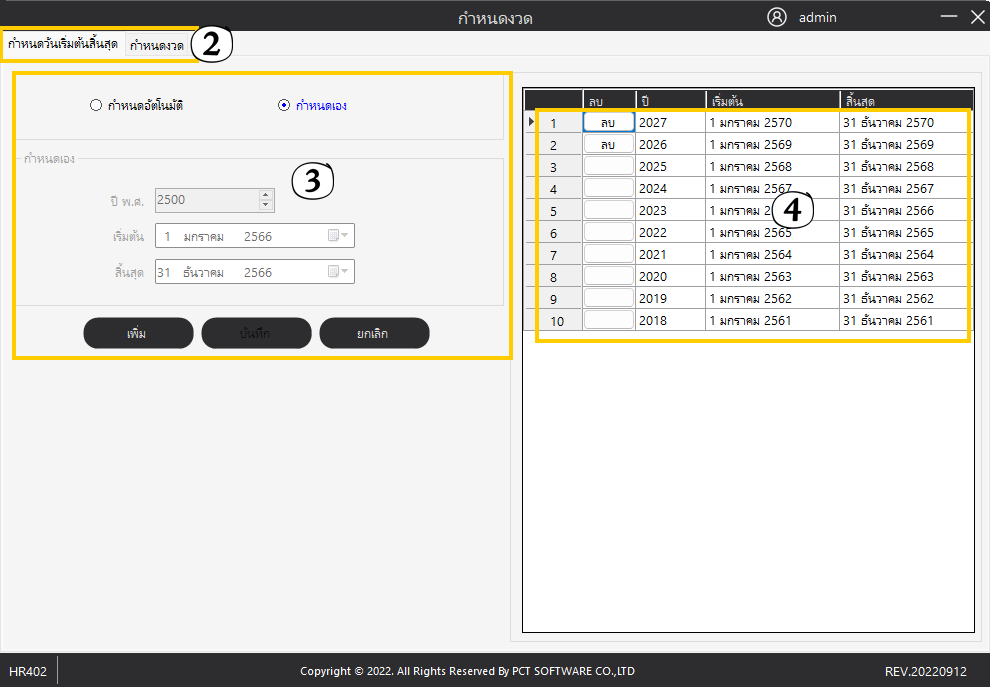This screenshot has width=990, height=687.
Task: Switch to the กำหนดงวด tab
Action: (x=157, y=46)
